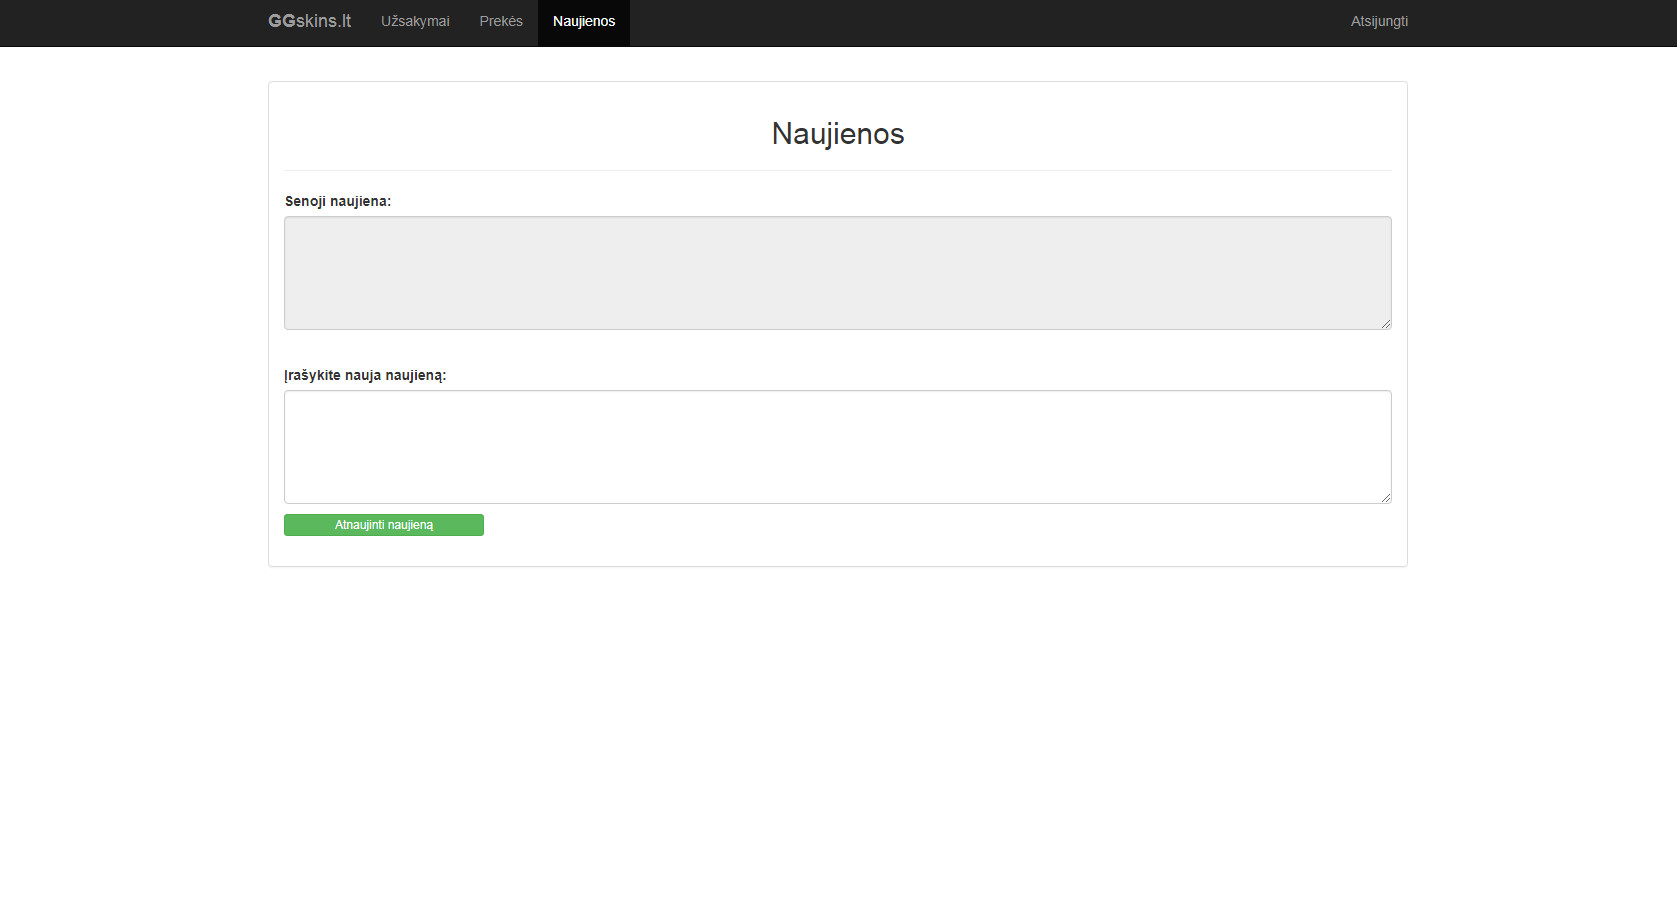
Task: Click the white margin right of the news panel
Action: (1540, 320)
